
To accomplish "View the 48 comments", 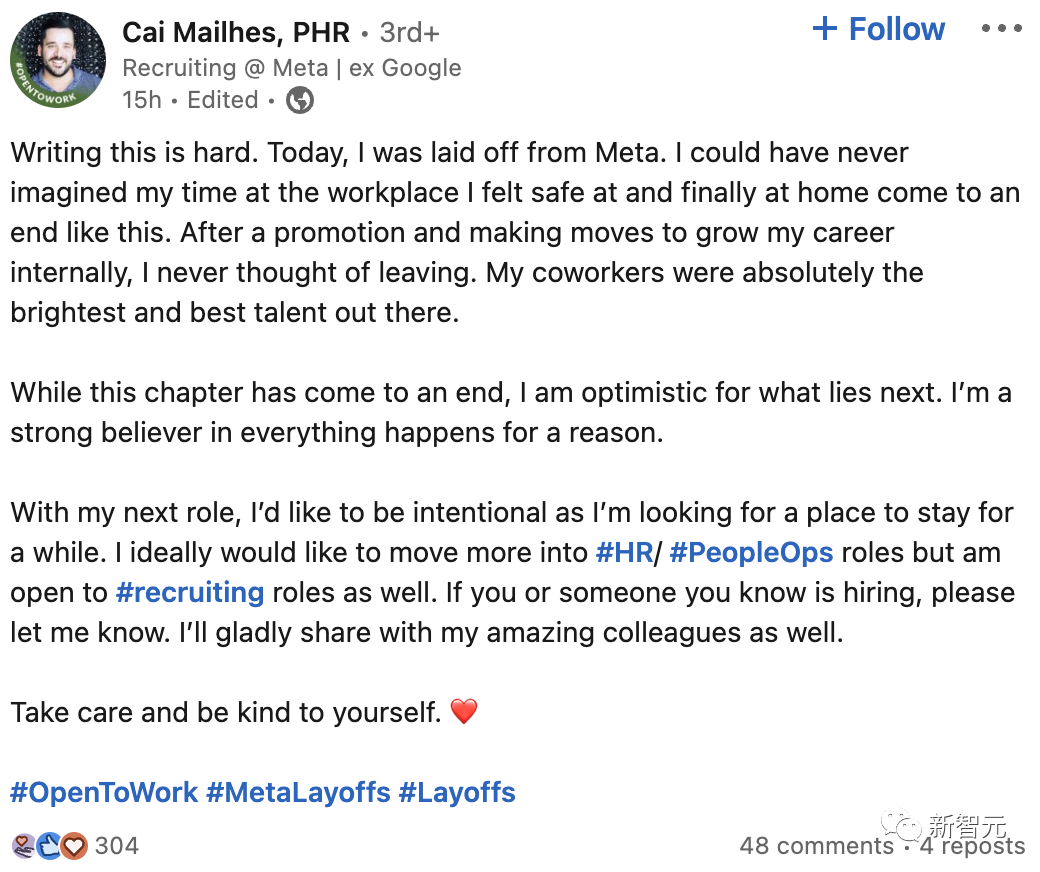I will click(815, 846).
